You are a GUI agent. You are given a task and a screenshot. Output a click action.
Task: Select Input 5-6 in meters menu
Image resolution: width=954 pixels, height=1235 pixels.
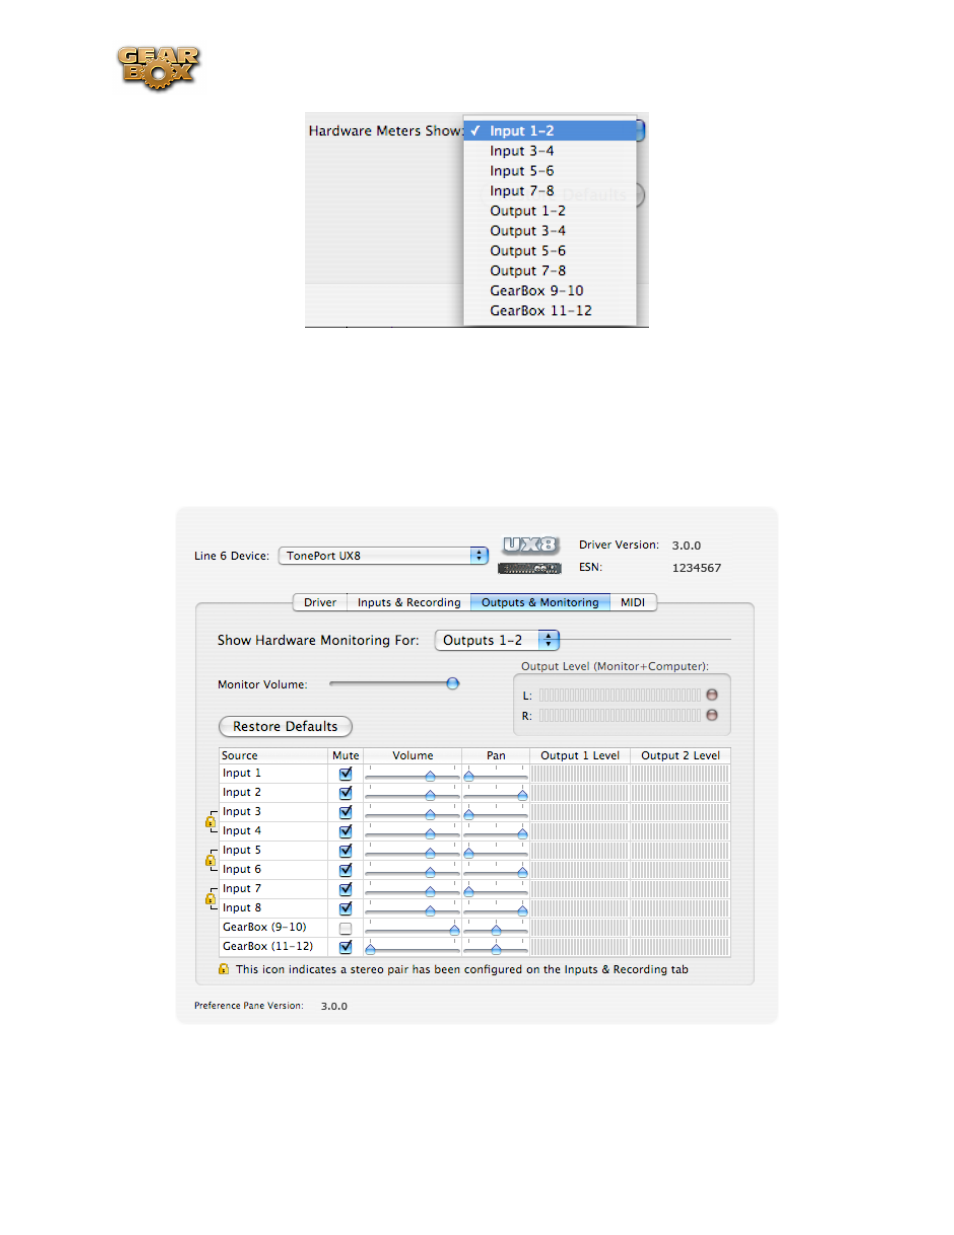(550, 171)
